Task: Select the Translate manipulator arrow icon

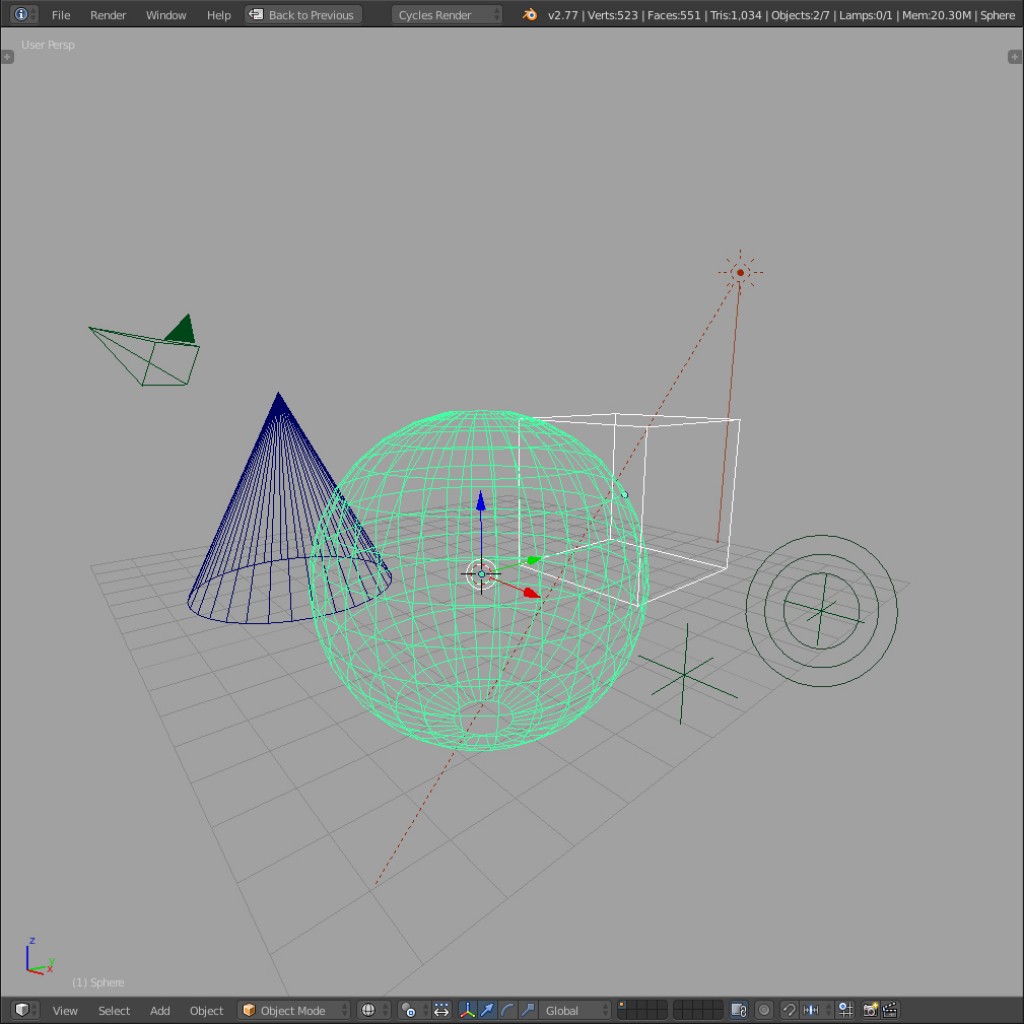Action: click(488, 1011)
